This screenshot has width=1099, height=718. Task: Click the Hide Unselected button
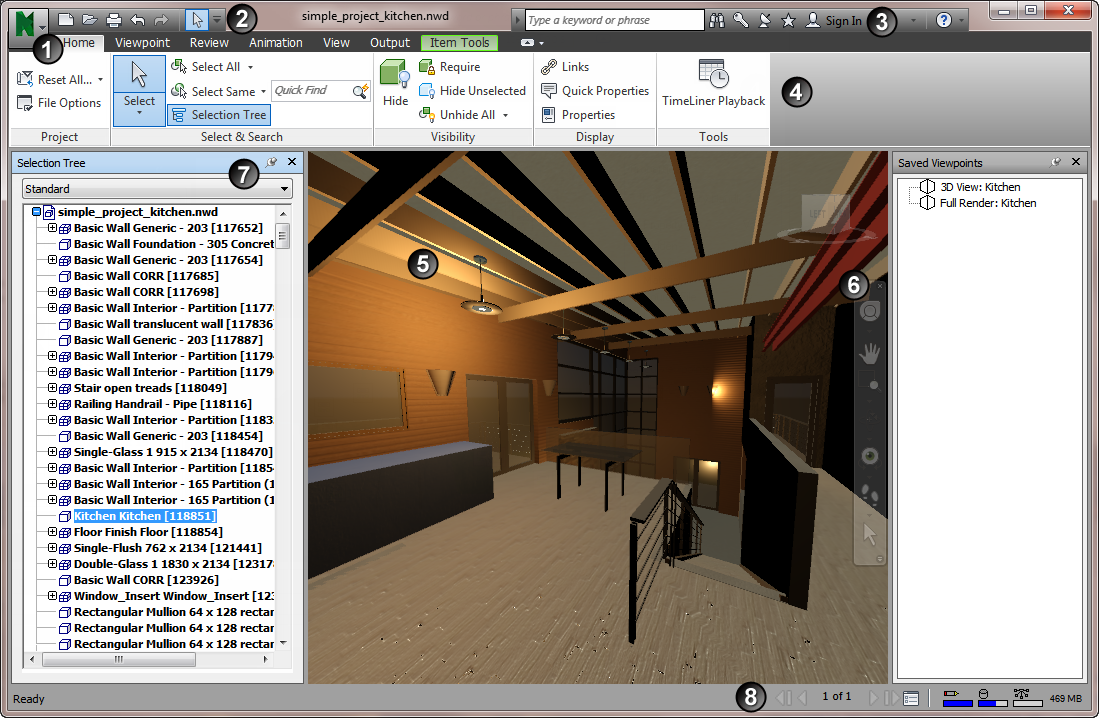tap(472, 90)
